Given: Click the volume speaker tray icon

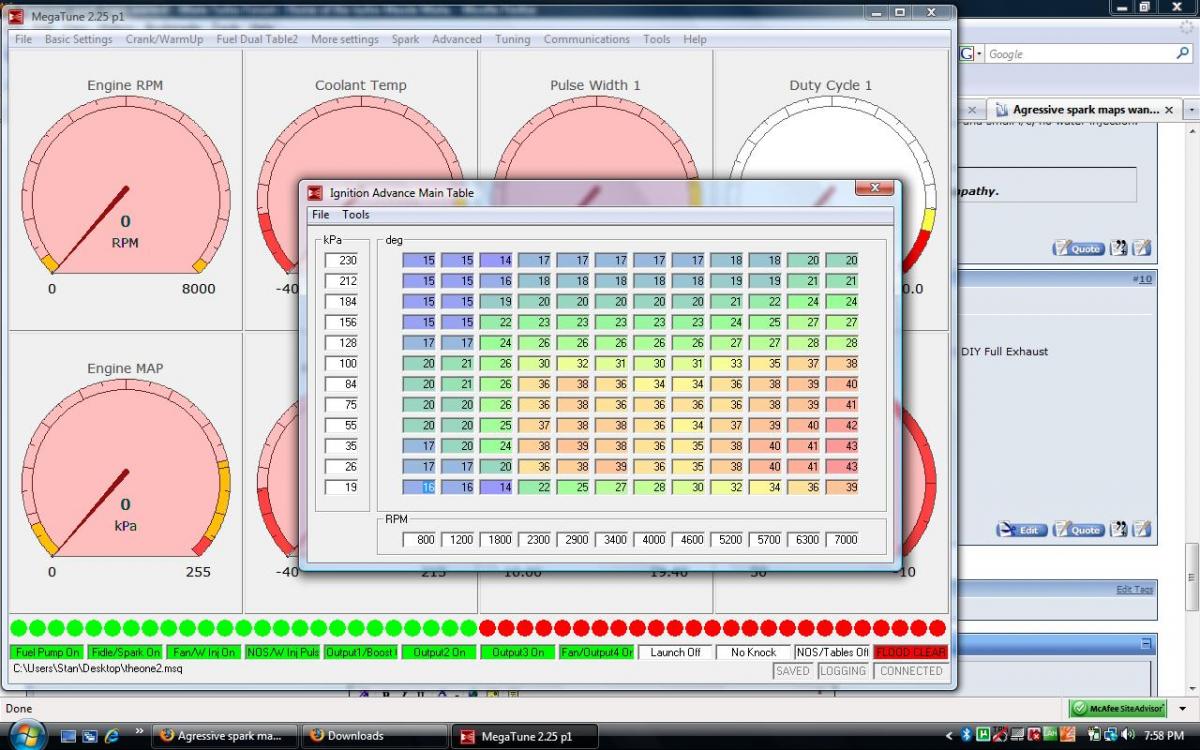Looking at the screenshot, I should [x=1126, y=736].
